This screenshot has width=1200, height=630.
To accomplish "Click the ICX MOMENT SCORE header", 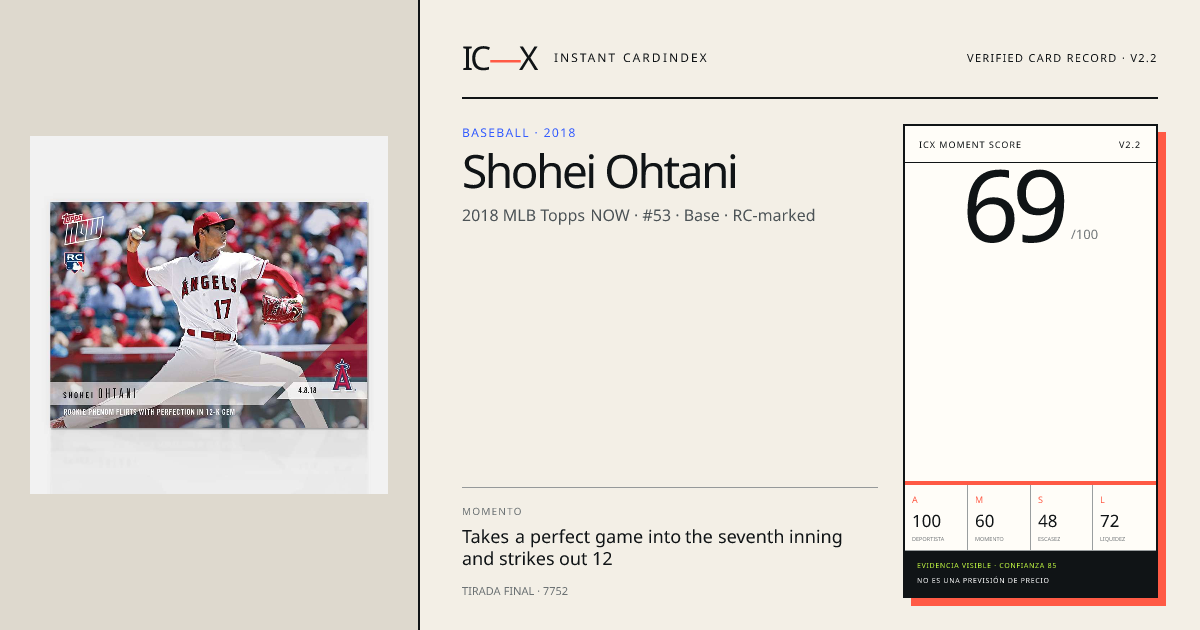I will coord(970,145).
